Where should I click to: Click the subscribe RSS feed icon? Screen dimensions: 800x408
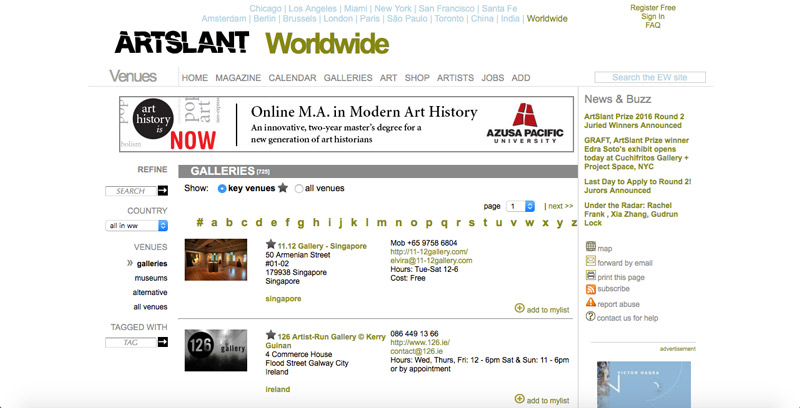coord(590,289)
